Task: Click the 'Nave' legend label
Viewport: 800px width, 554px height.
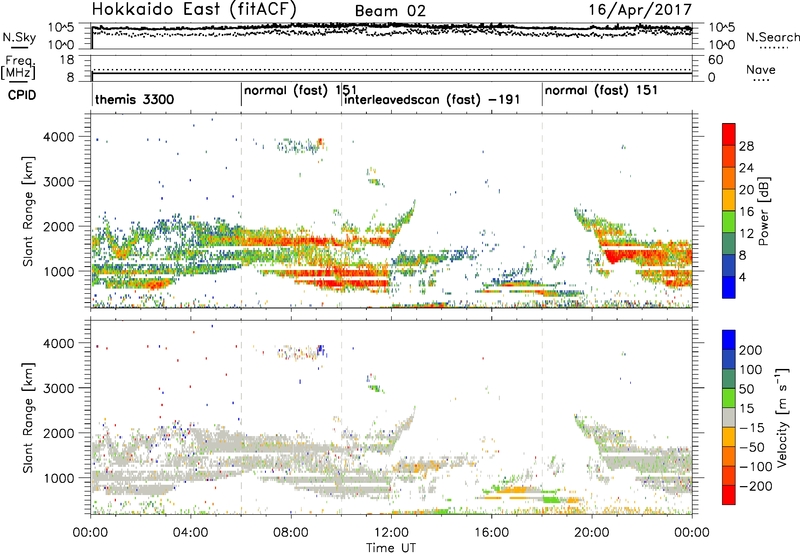Action: pos(761,69)
